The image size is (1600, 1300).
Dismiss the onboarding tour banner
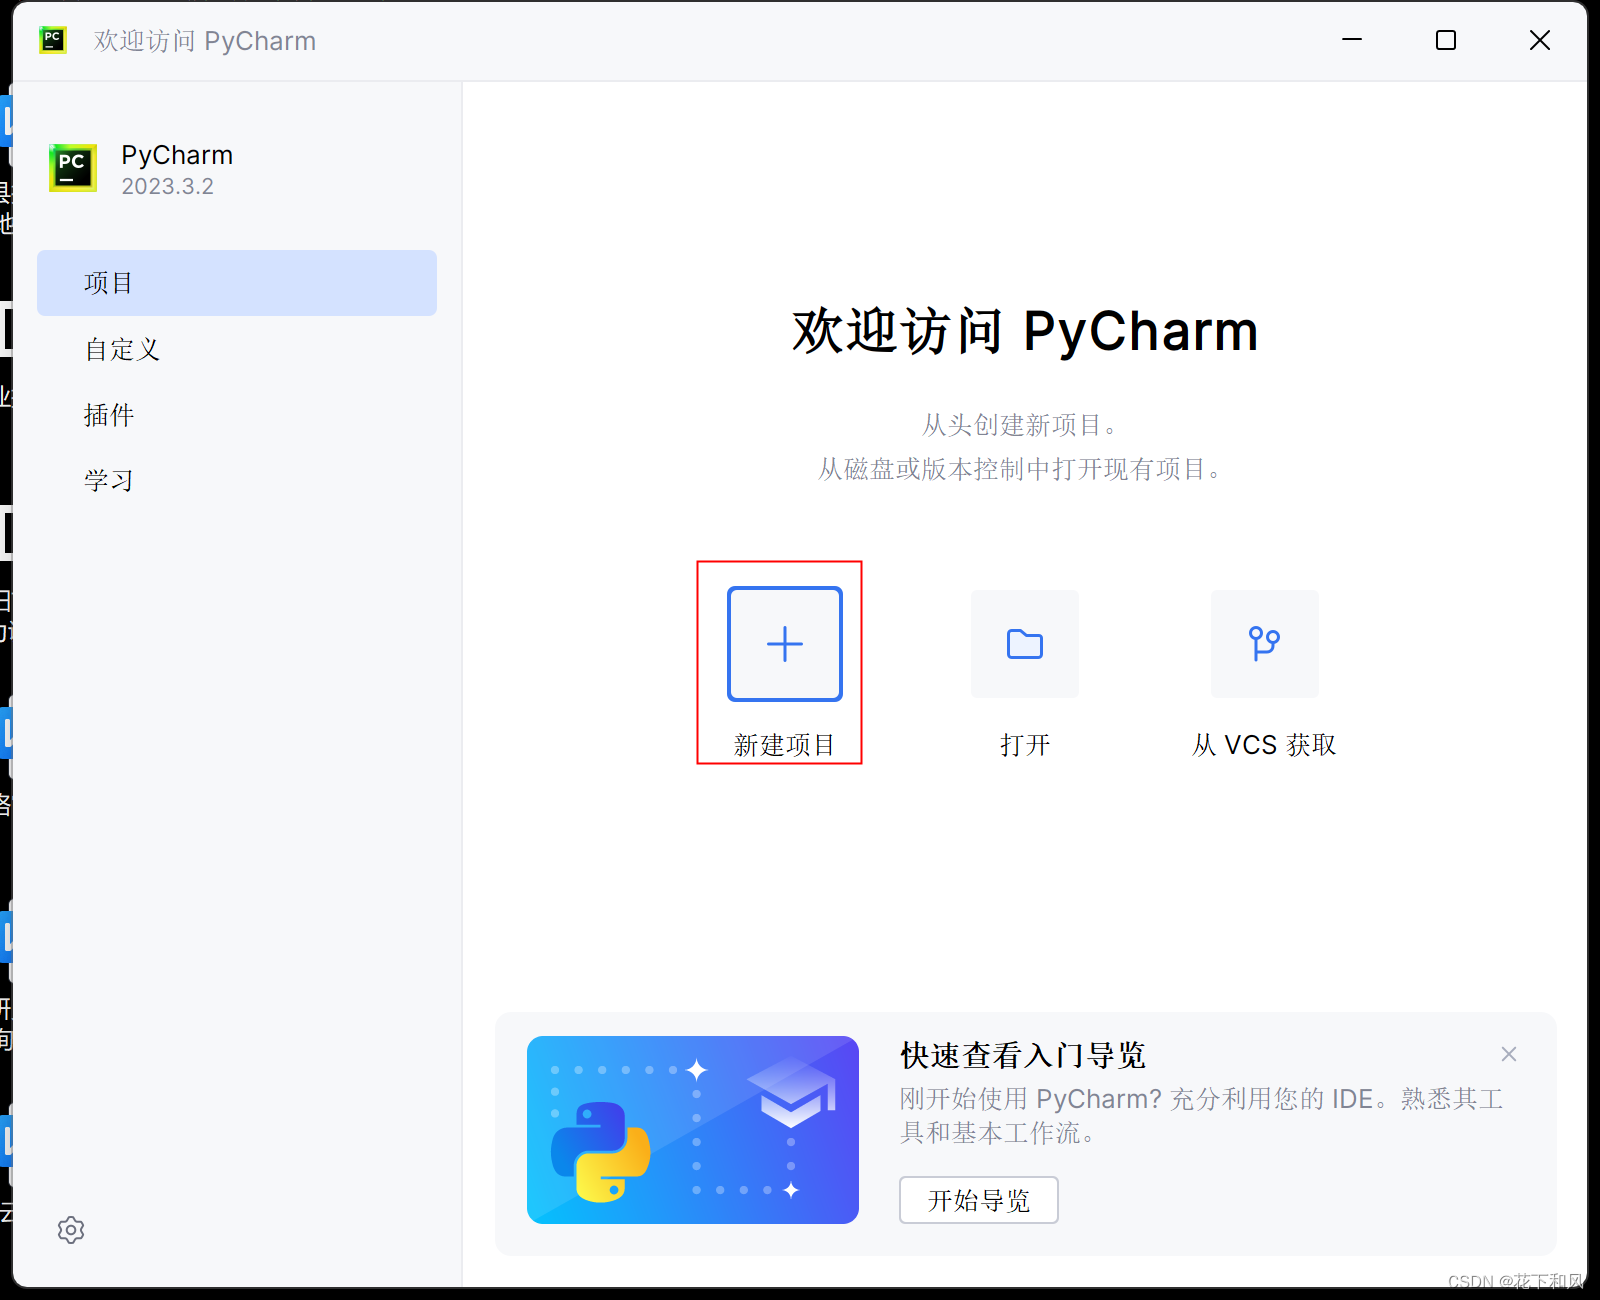pos(1509,1054)
